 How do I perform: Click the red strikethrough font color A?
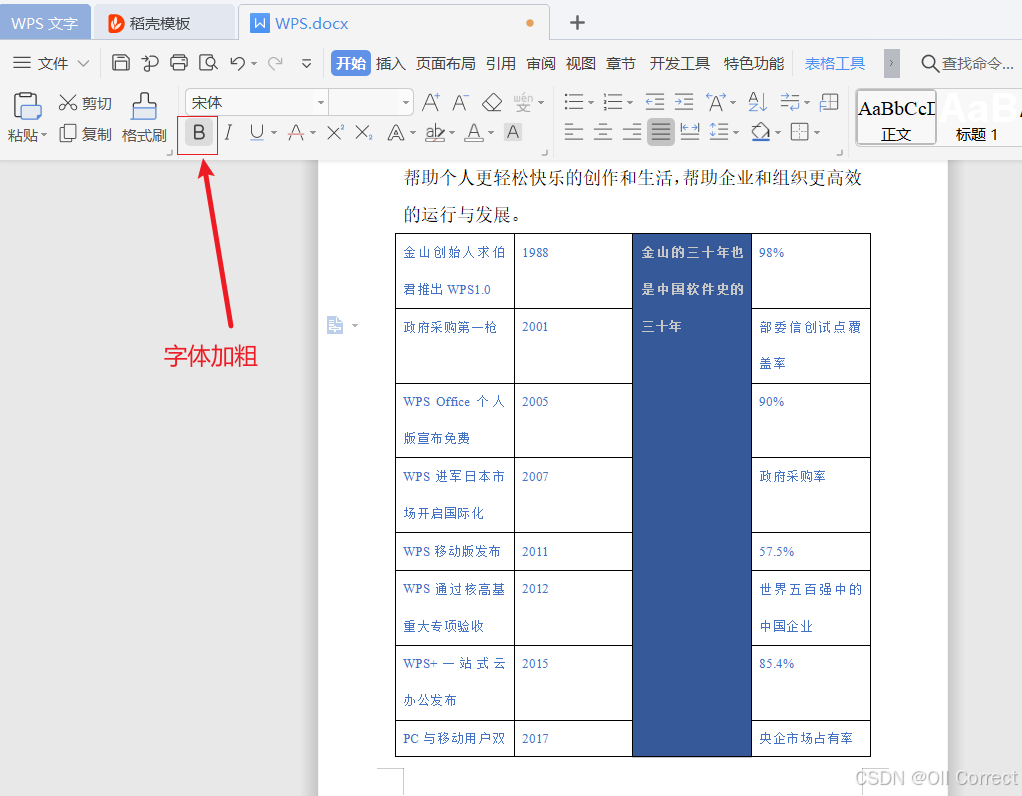(x=296, y=133)
